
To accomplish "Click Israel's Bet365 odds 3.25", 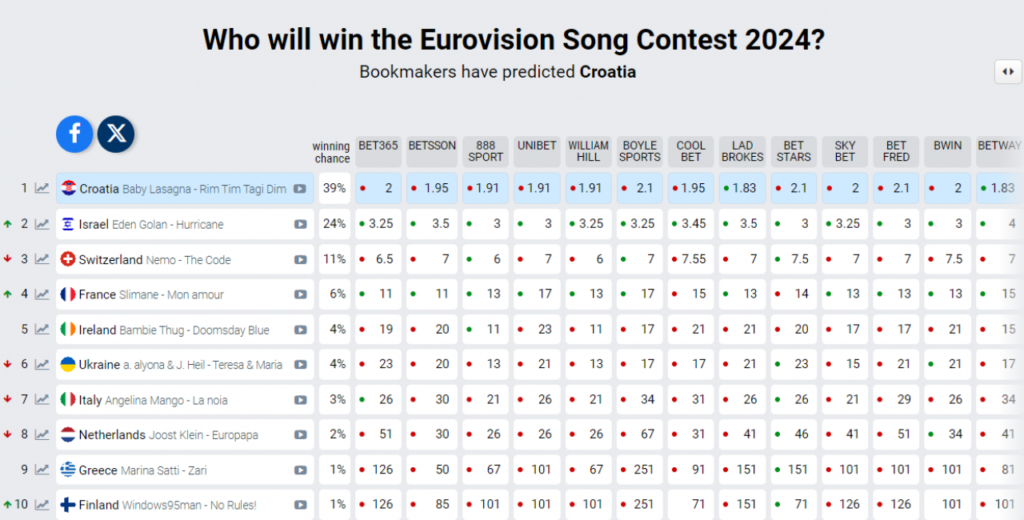I will (378, 224).
